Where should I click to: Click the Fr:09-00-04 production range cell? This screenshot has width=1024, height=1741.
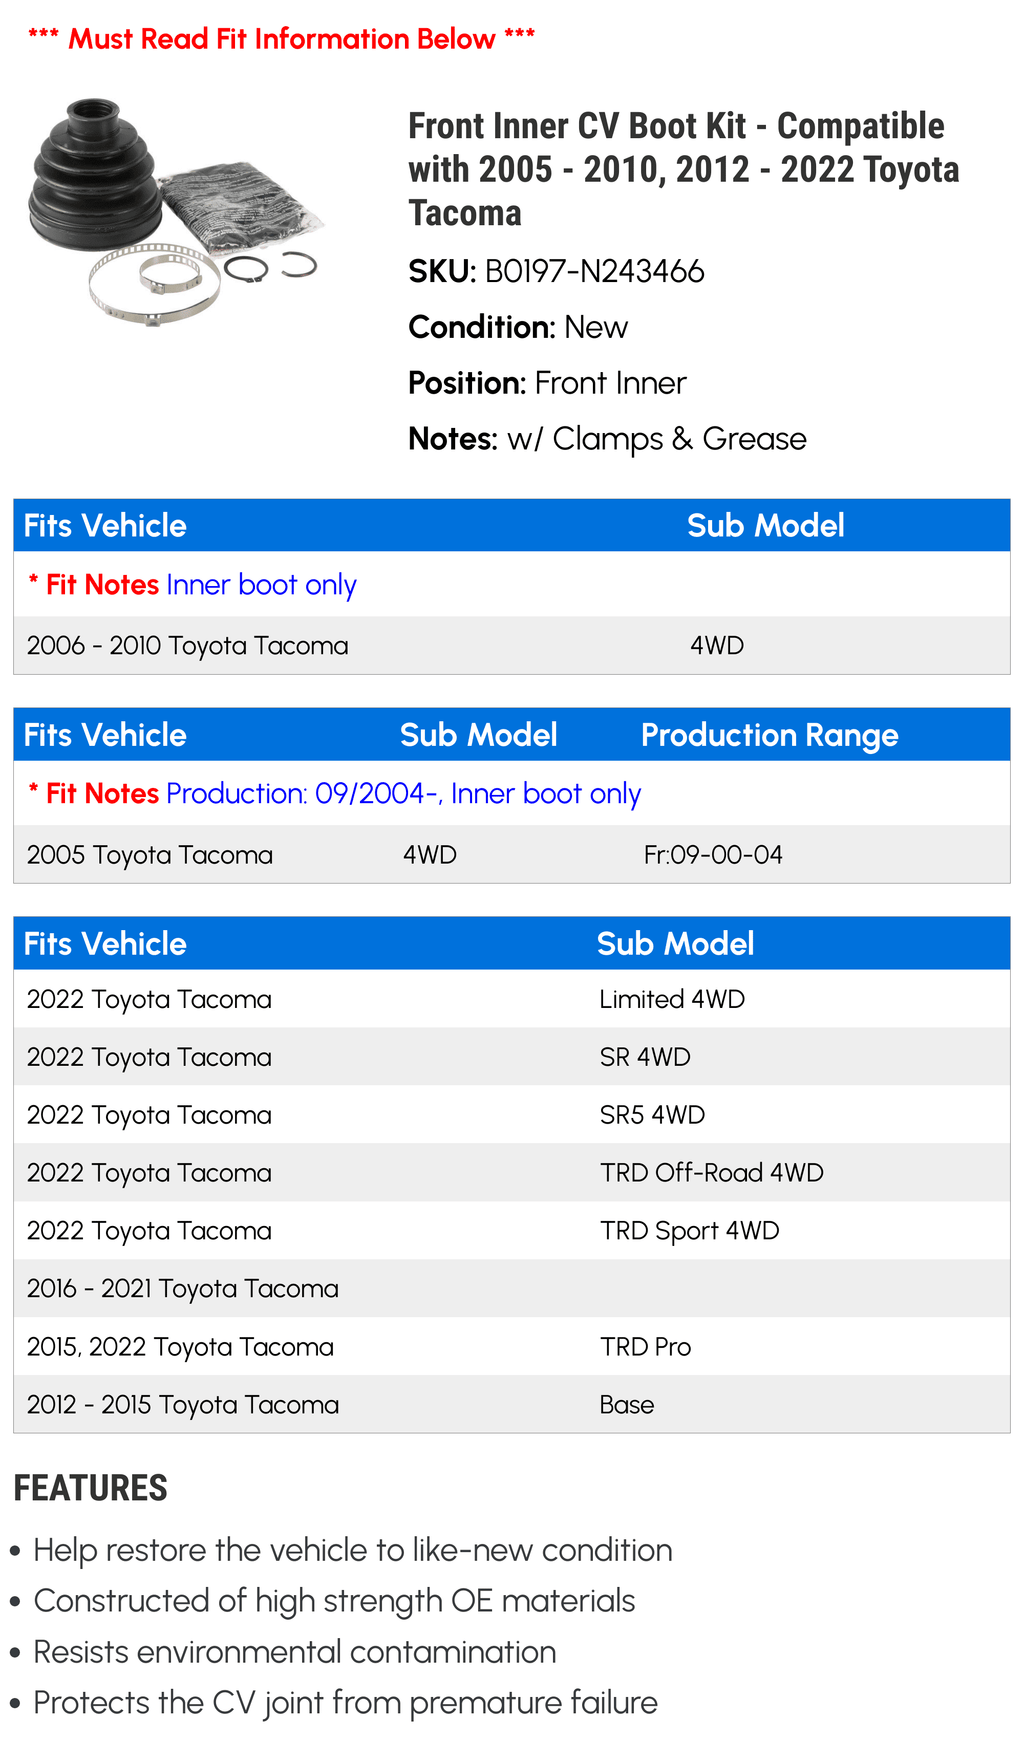point(713,855)
